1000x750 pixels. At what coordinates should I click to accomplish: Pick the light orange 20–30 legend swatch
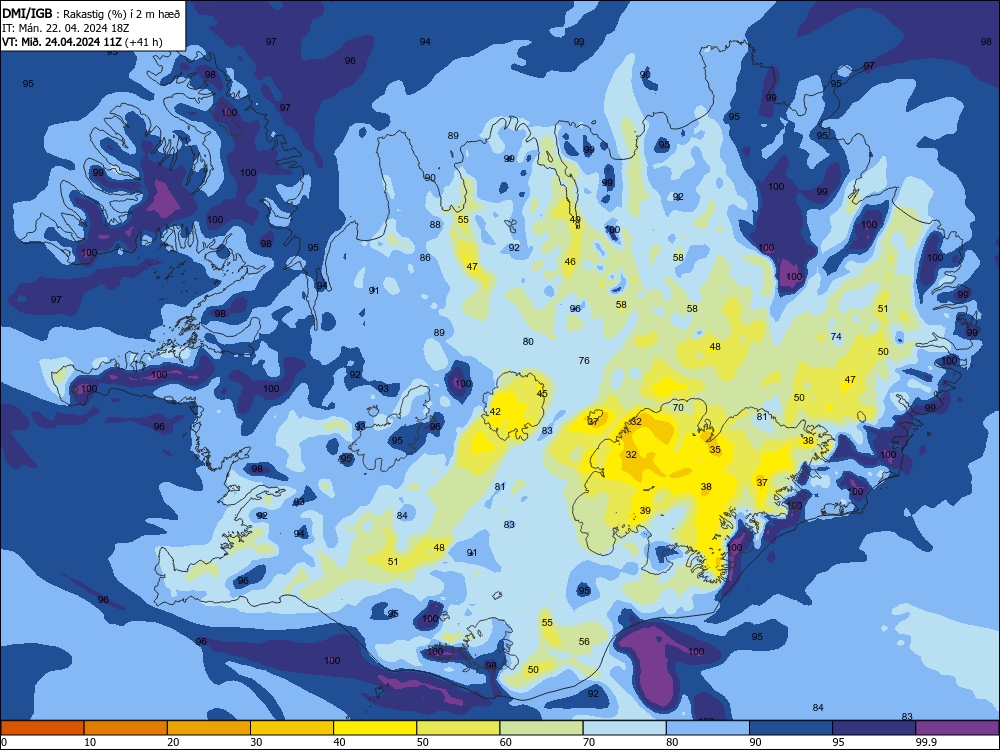209,728
